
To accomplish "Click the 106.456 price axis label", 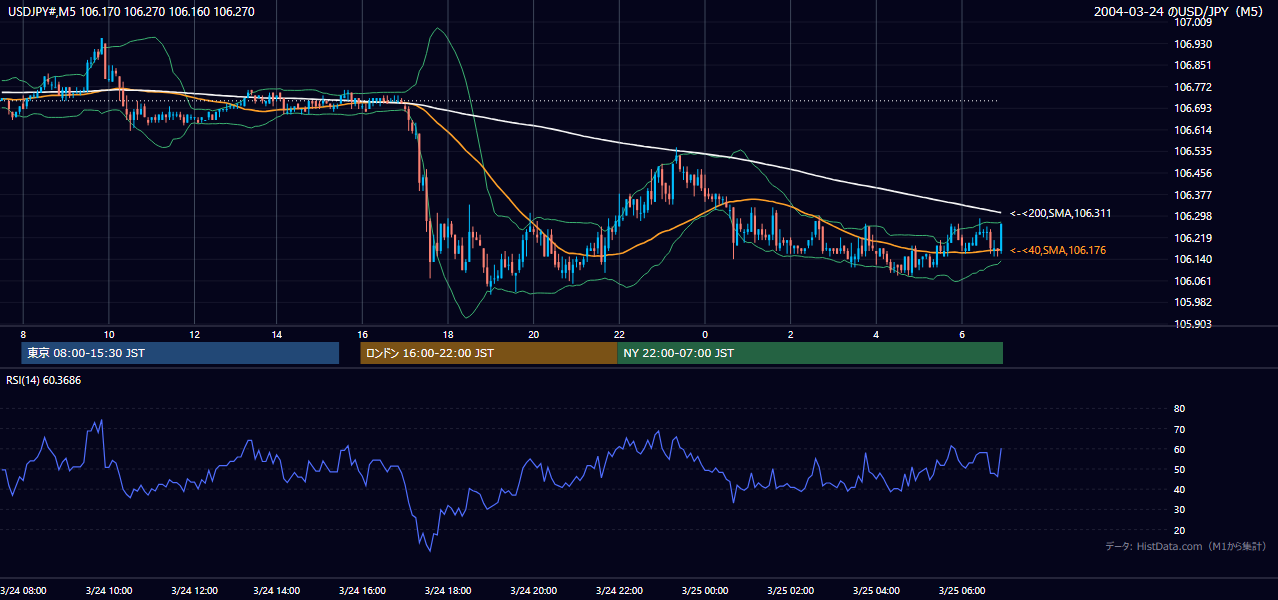I will [x=1193, y=173].
